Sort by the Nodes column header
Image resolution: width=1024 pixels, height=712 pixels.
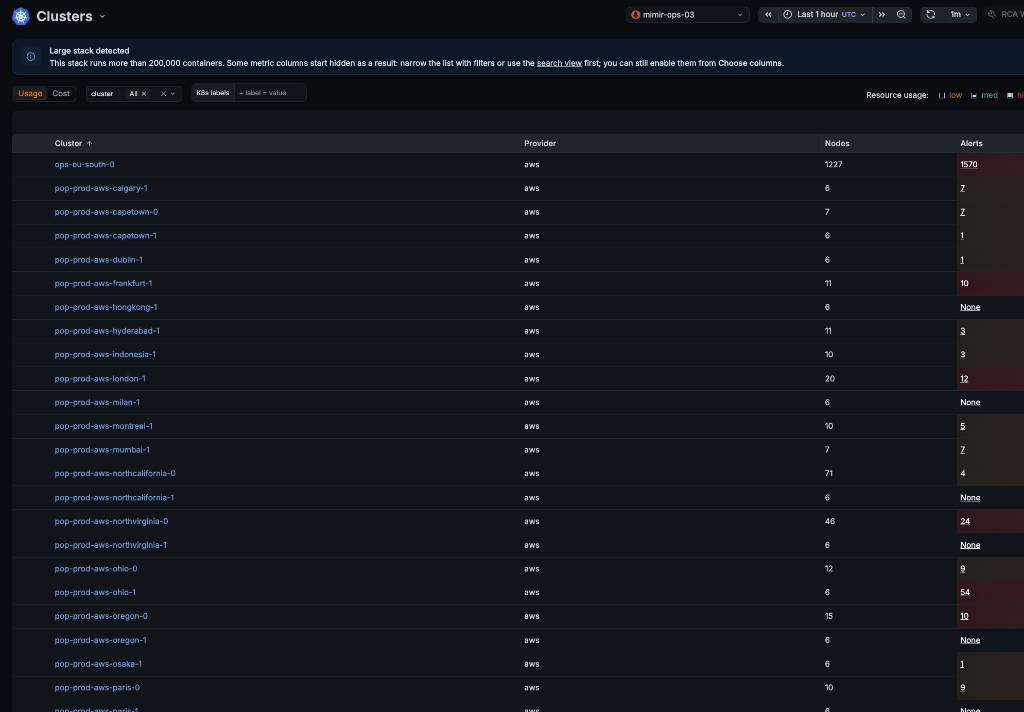837,143
